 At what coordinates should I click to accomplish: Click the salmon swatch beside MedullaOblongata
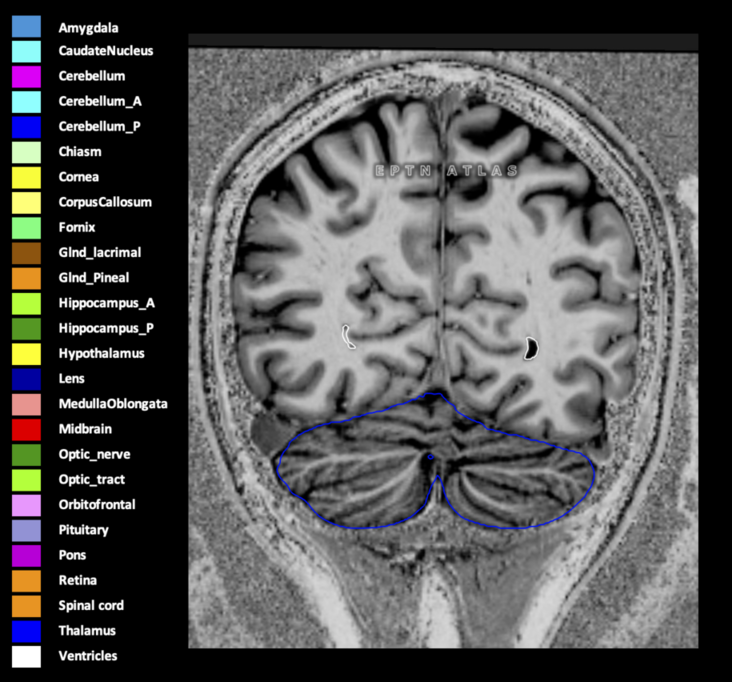click(26, 405)
